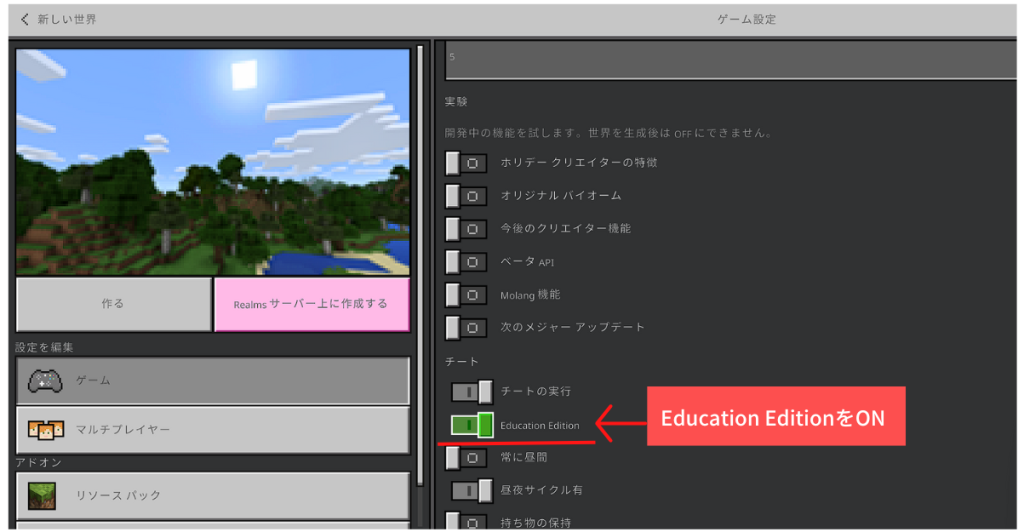The image size is (1024, 532).
Task: Enable 持ち物の保持 toggle
Action: coord(466,521)
